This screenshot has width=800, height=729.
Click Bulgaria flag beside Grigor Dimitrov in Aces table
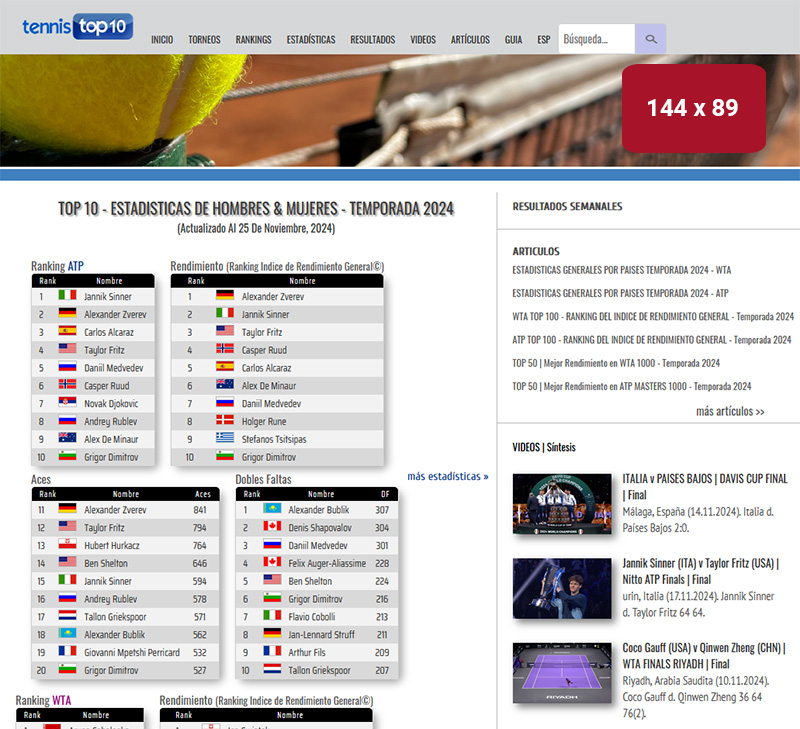click(67, 669)
